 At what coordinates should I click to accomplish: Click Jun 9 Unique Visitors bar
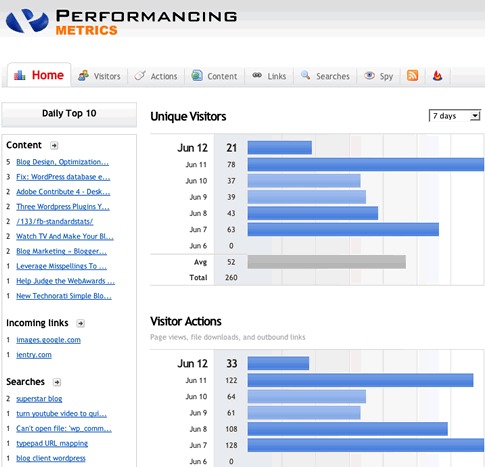[307, 197]
